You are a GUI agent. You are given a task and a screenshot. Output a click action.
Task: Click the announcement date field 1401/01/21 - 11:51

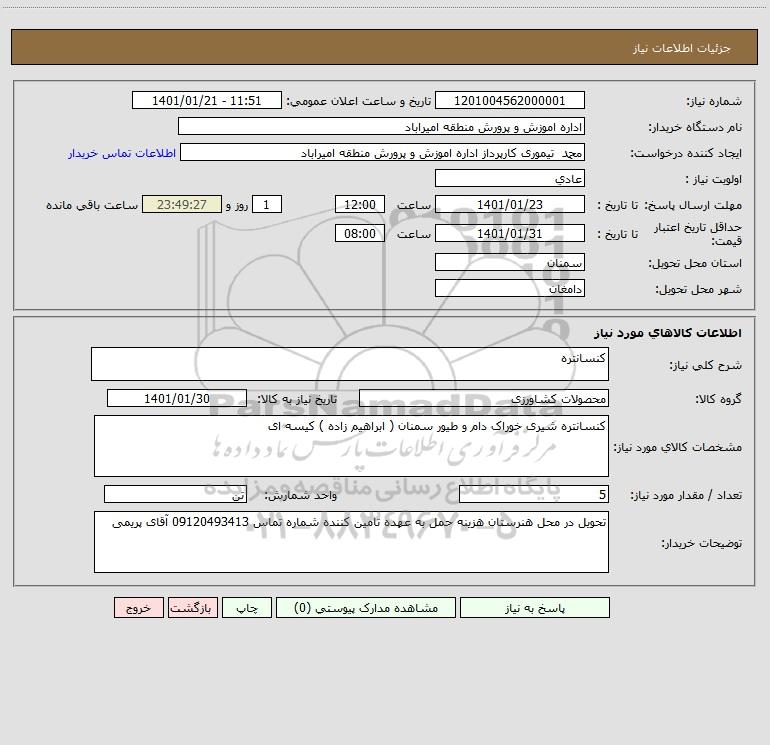[207, 100]
